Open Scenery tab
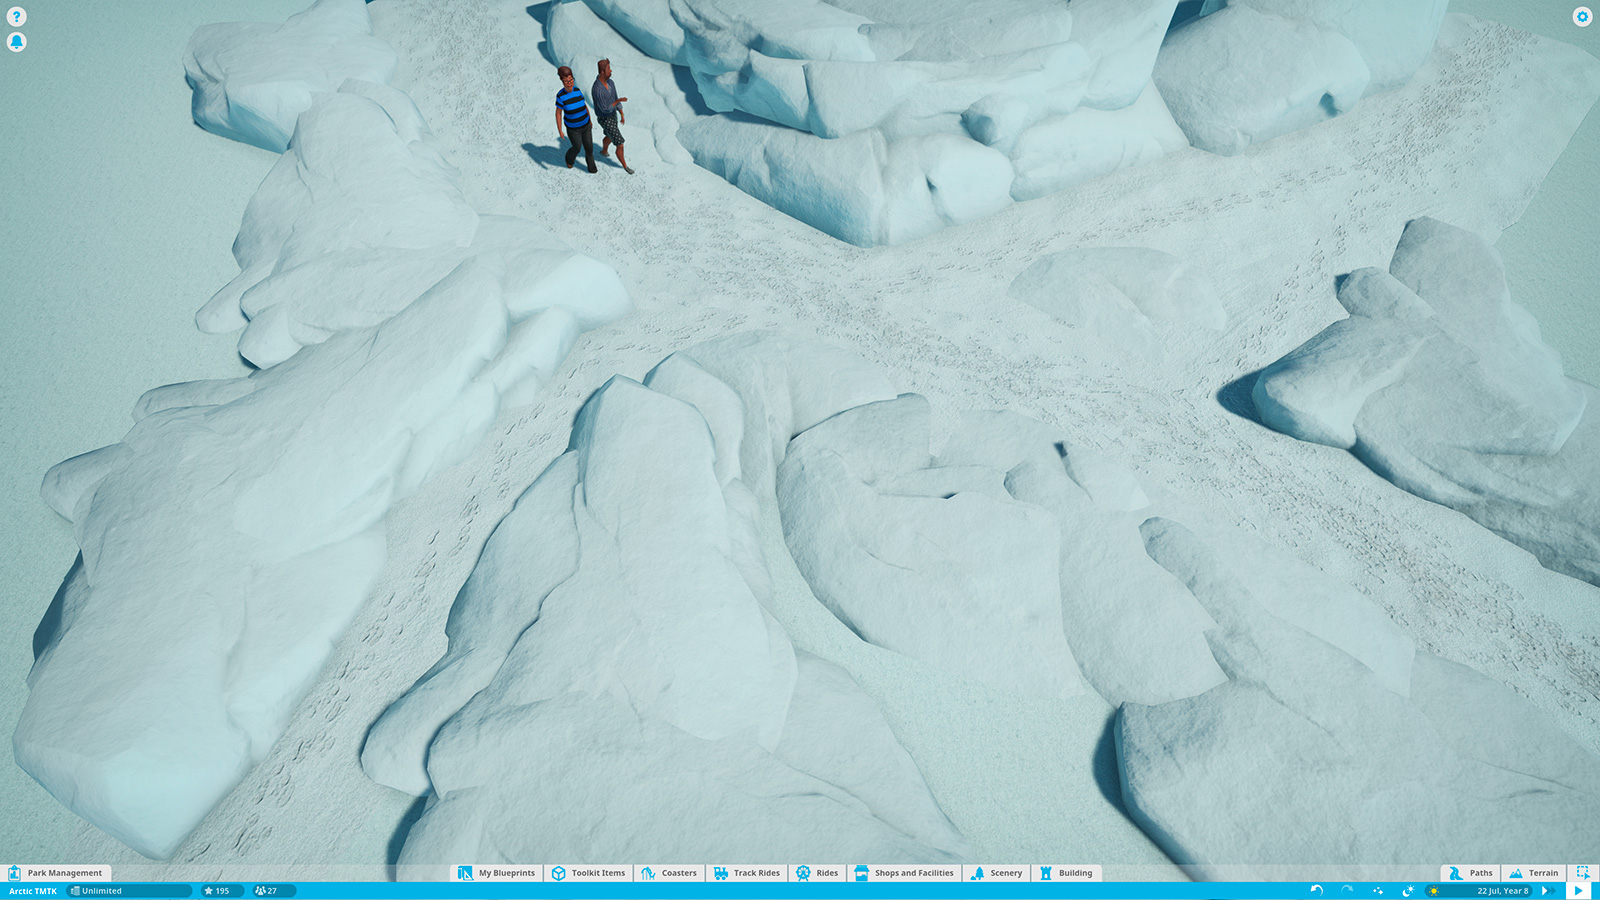Image resolution: width=1600 pixels, height=900 pixels. [x=996, y=873]
